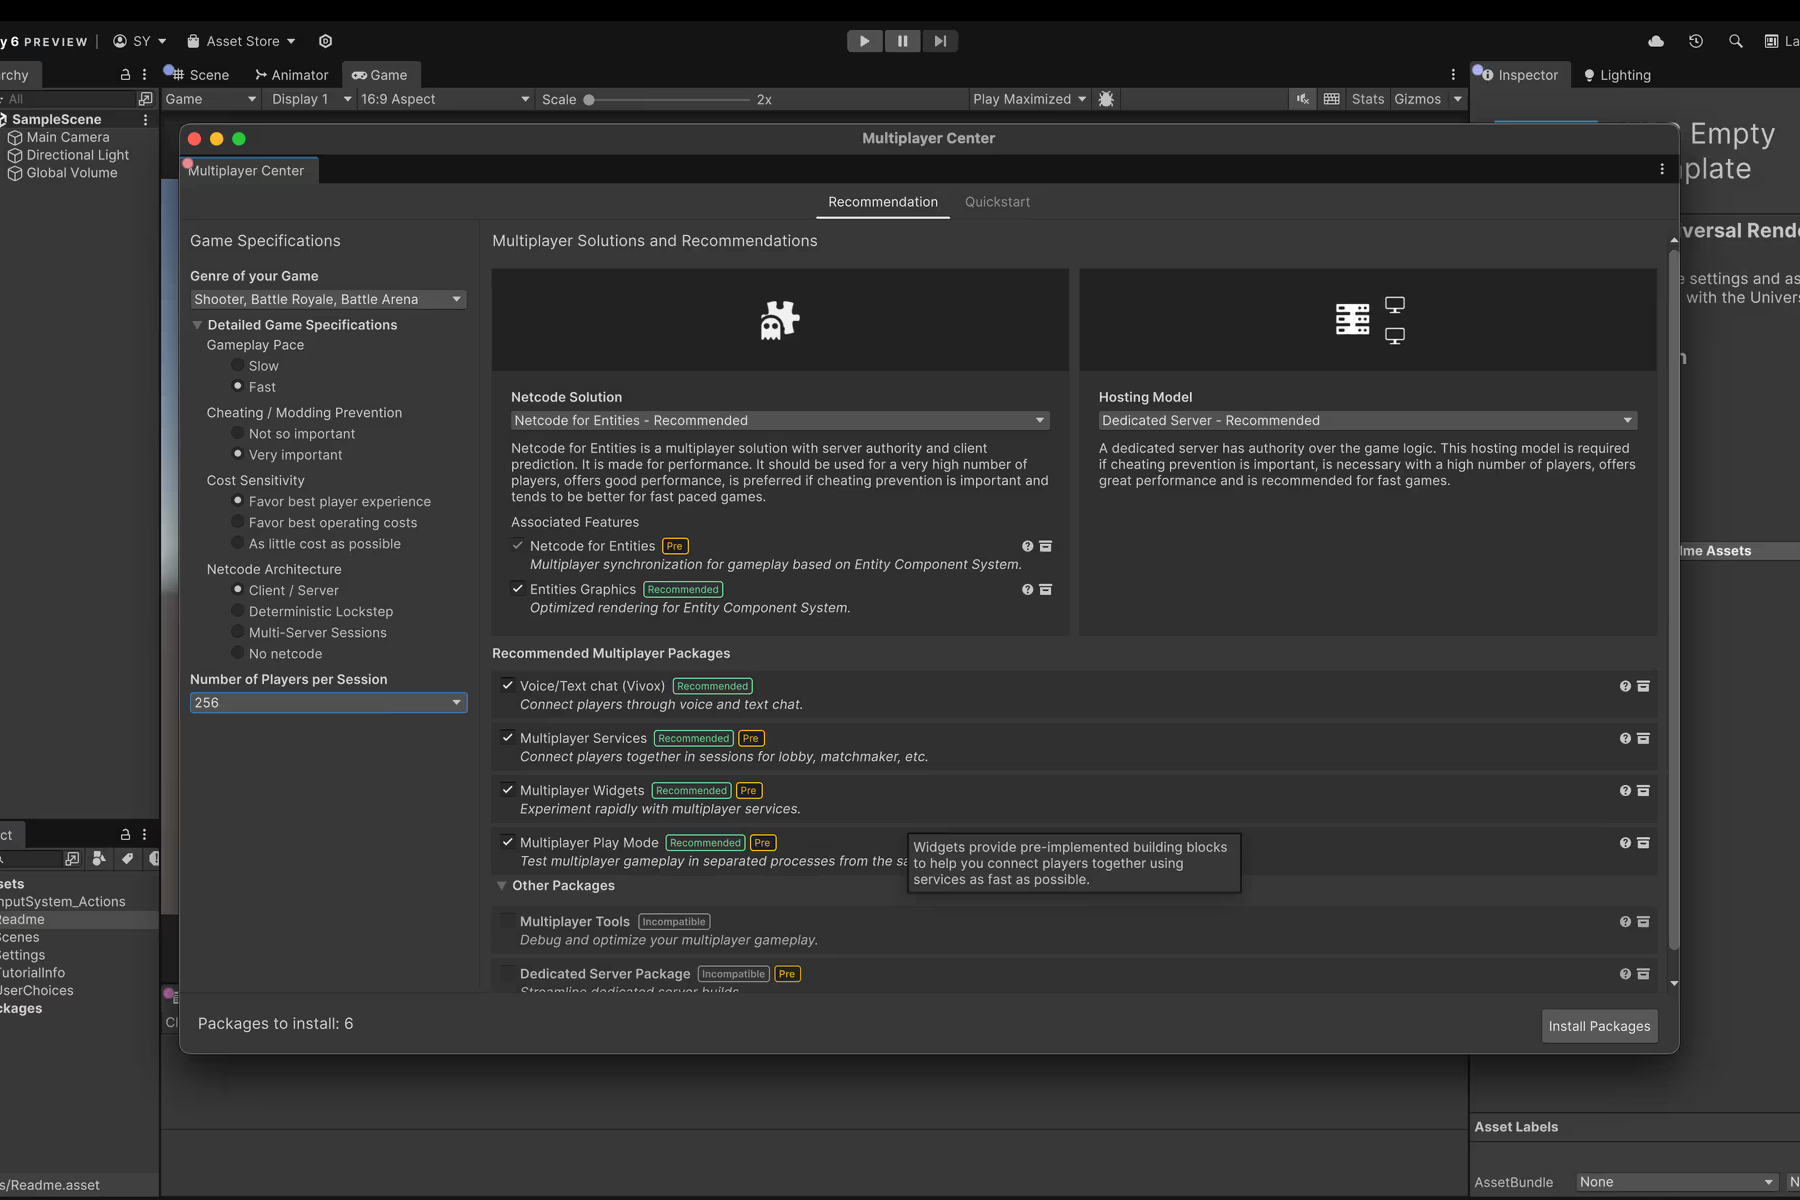1800x1200 pixels.
Task: Open package info for Multiplayer Widgets
Action: pos(1643,790)
